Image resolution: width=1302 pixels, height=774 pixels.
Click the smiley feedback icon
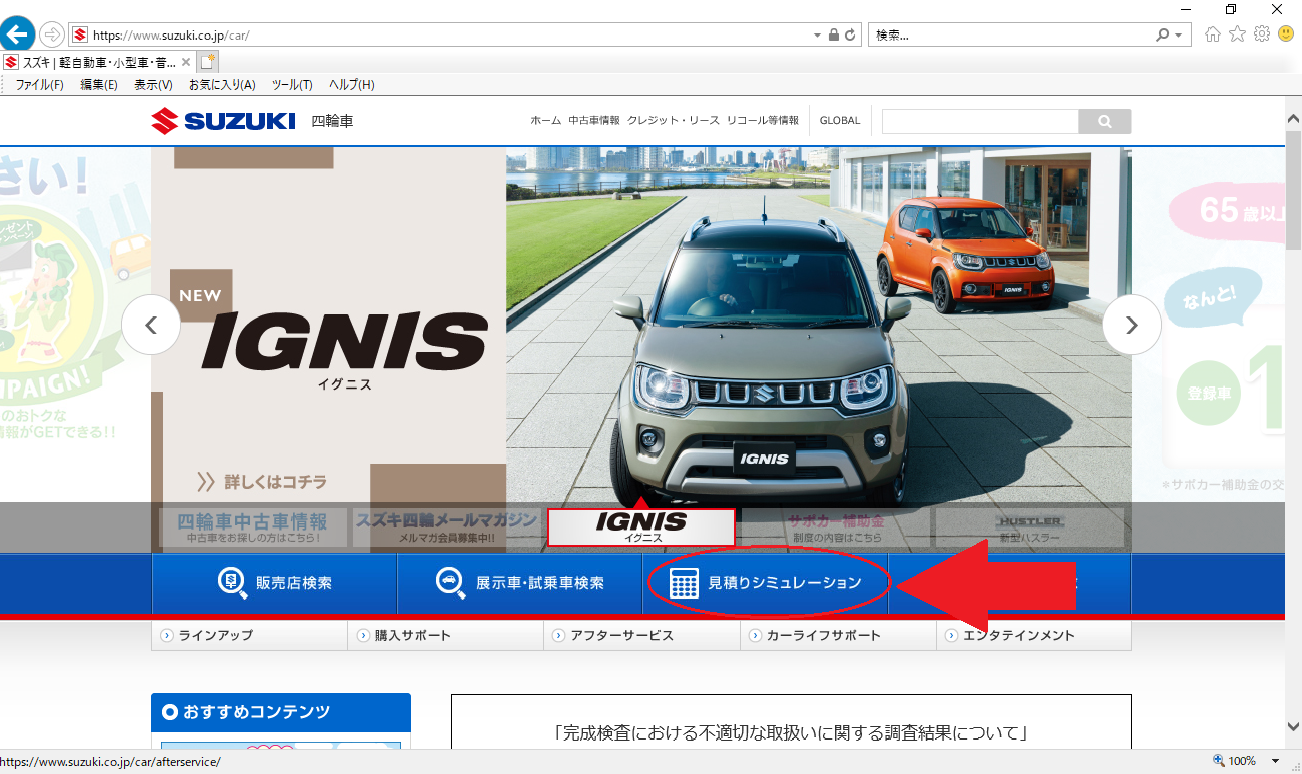tap(1286, 34)
